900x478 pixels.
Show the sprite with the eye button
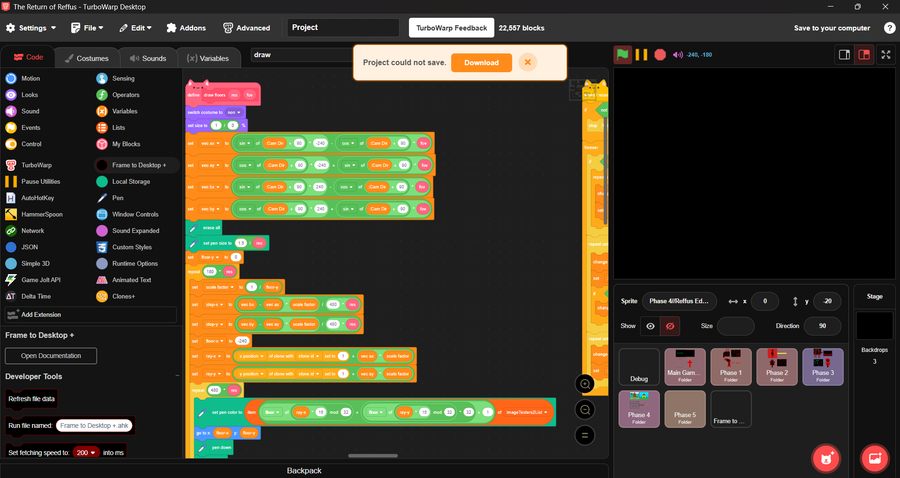650,326
